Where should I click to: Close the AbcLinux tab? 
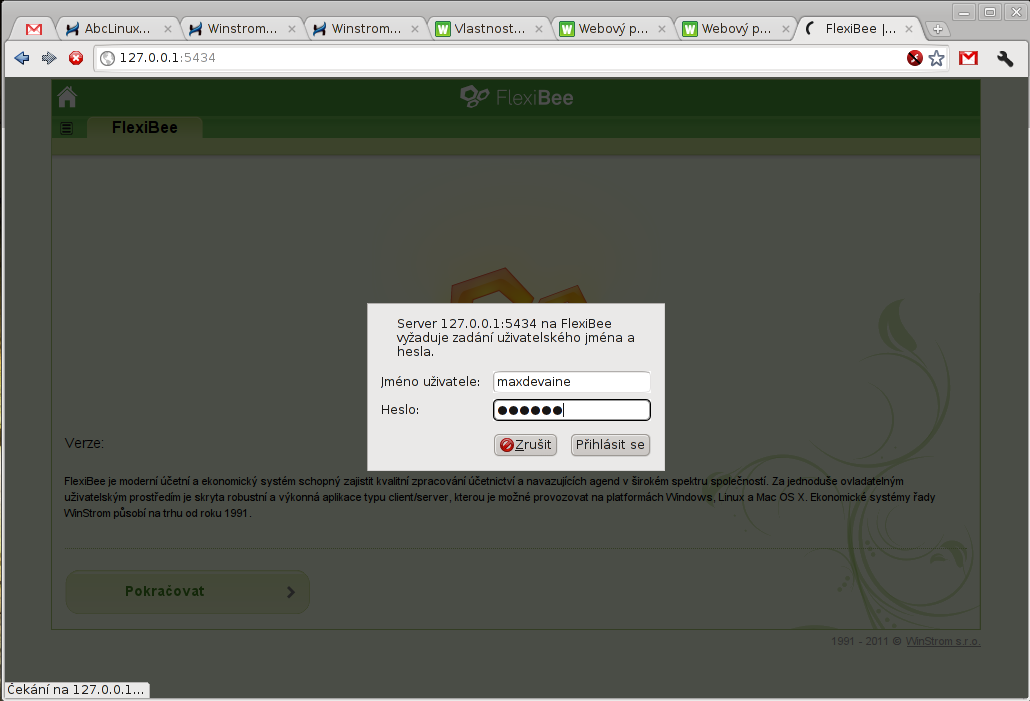[168, 29]
